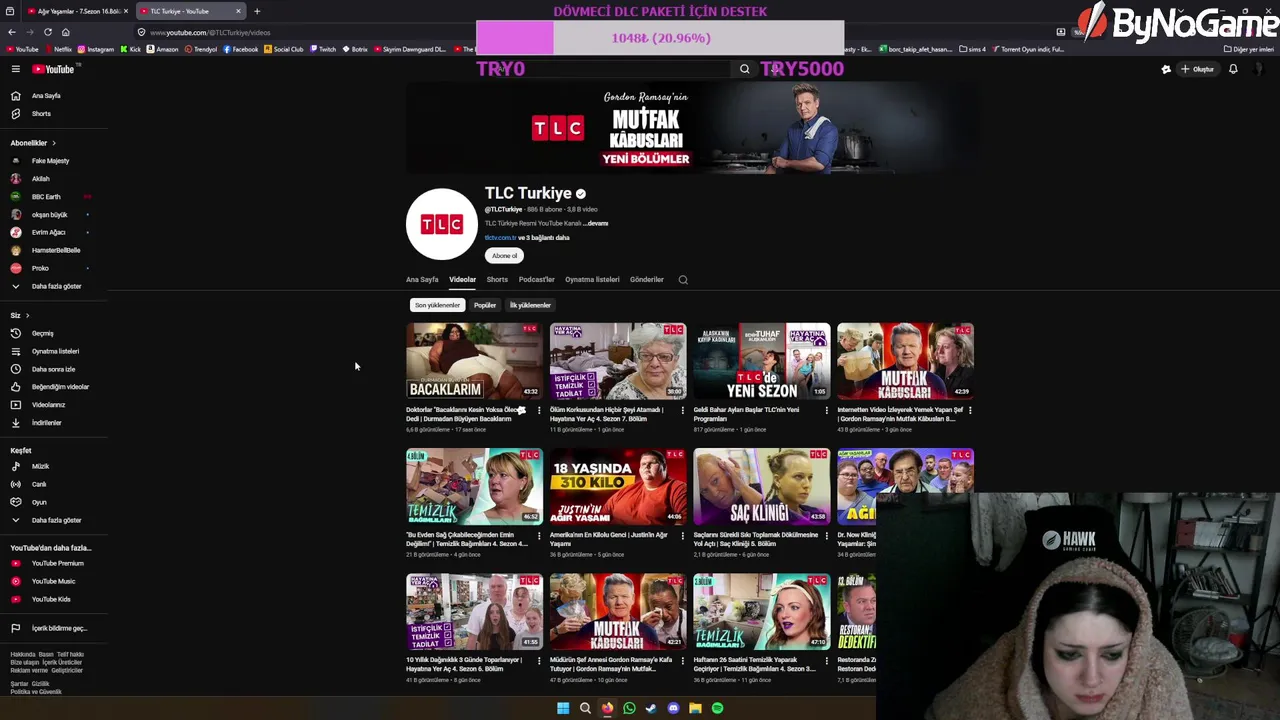Viewport: 1280px width, 720px height.
Task: Open the three-dot menu for the Bacaklarım video
Action: [539, 410]
